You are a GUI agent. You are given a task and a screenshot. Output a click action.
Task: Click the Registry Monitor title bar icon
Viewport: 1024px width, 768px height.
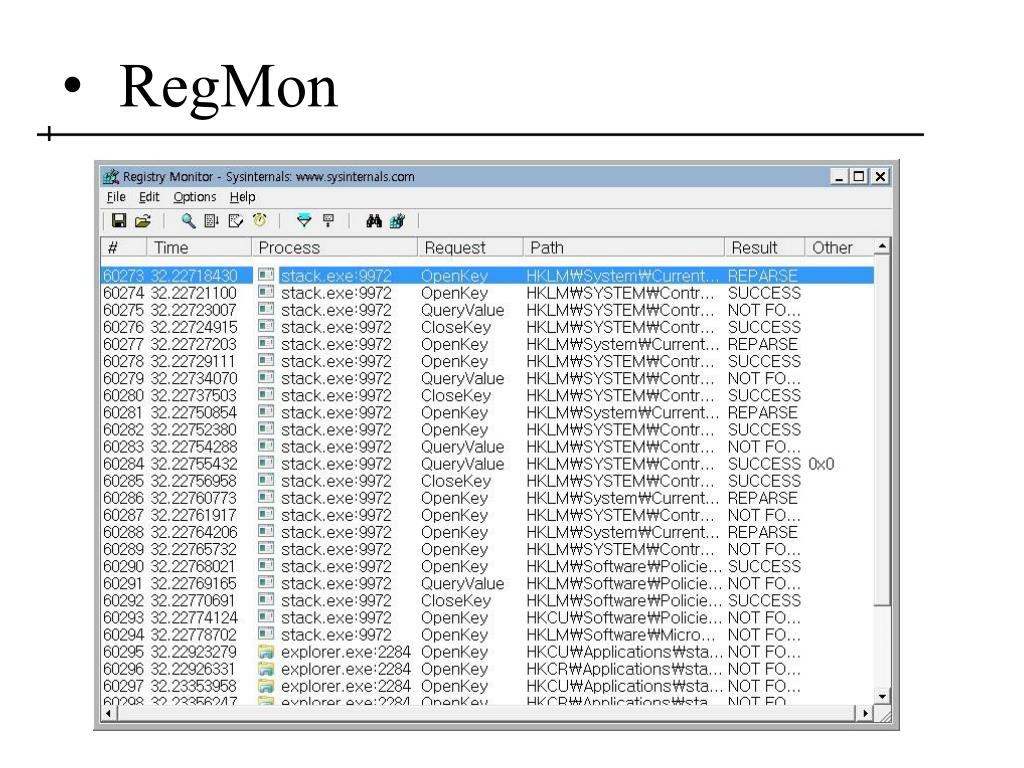pyautogui.click(x=111, y=176)
